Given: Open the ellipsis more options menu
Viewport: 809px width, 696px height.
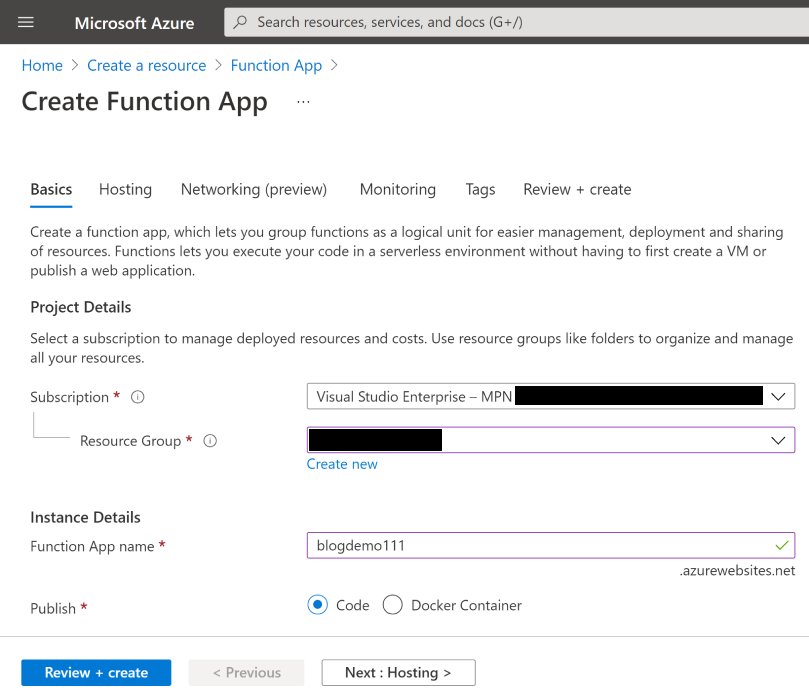Looking at the screenshot, I should (303, 102).
